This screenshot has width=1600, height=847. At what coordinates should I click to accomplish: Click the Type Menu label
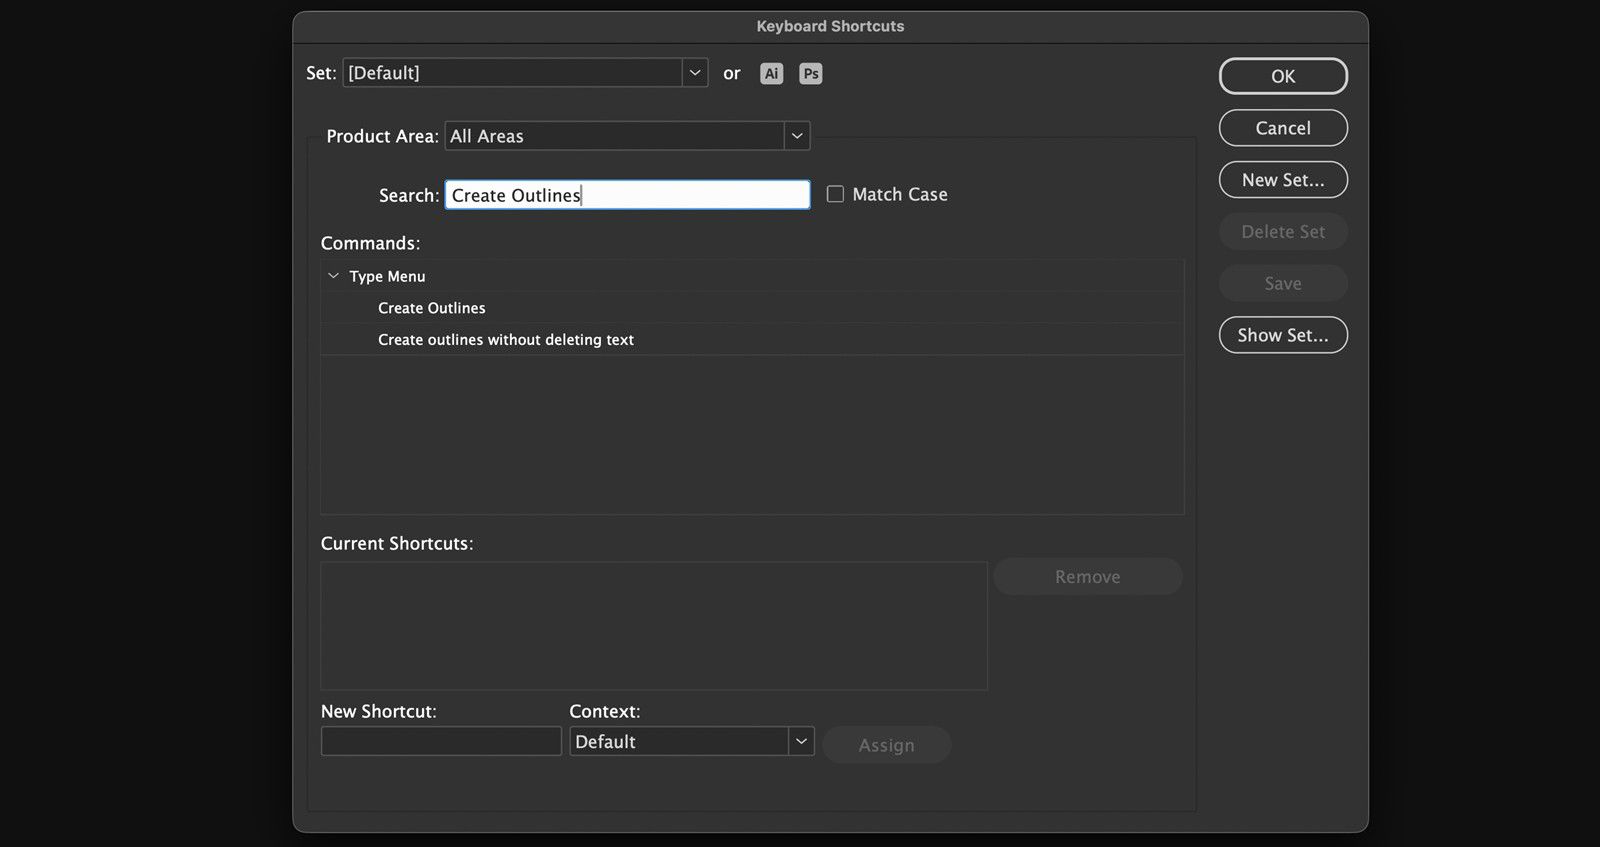pyautogui.click(x=387, y=276)
